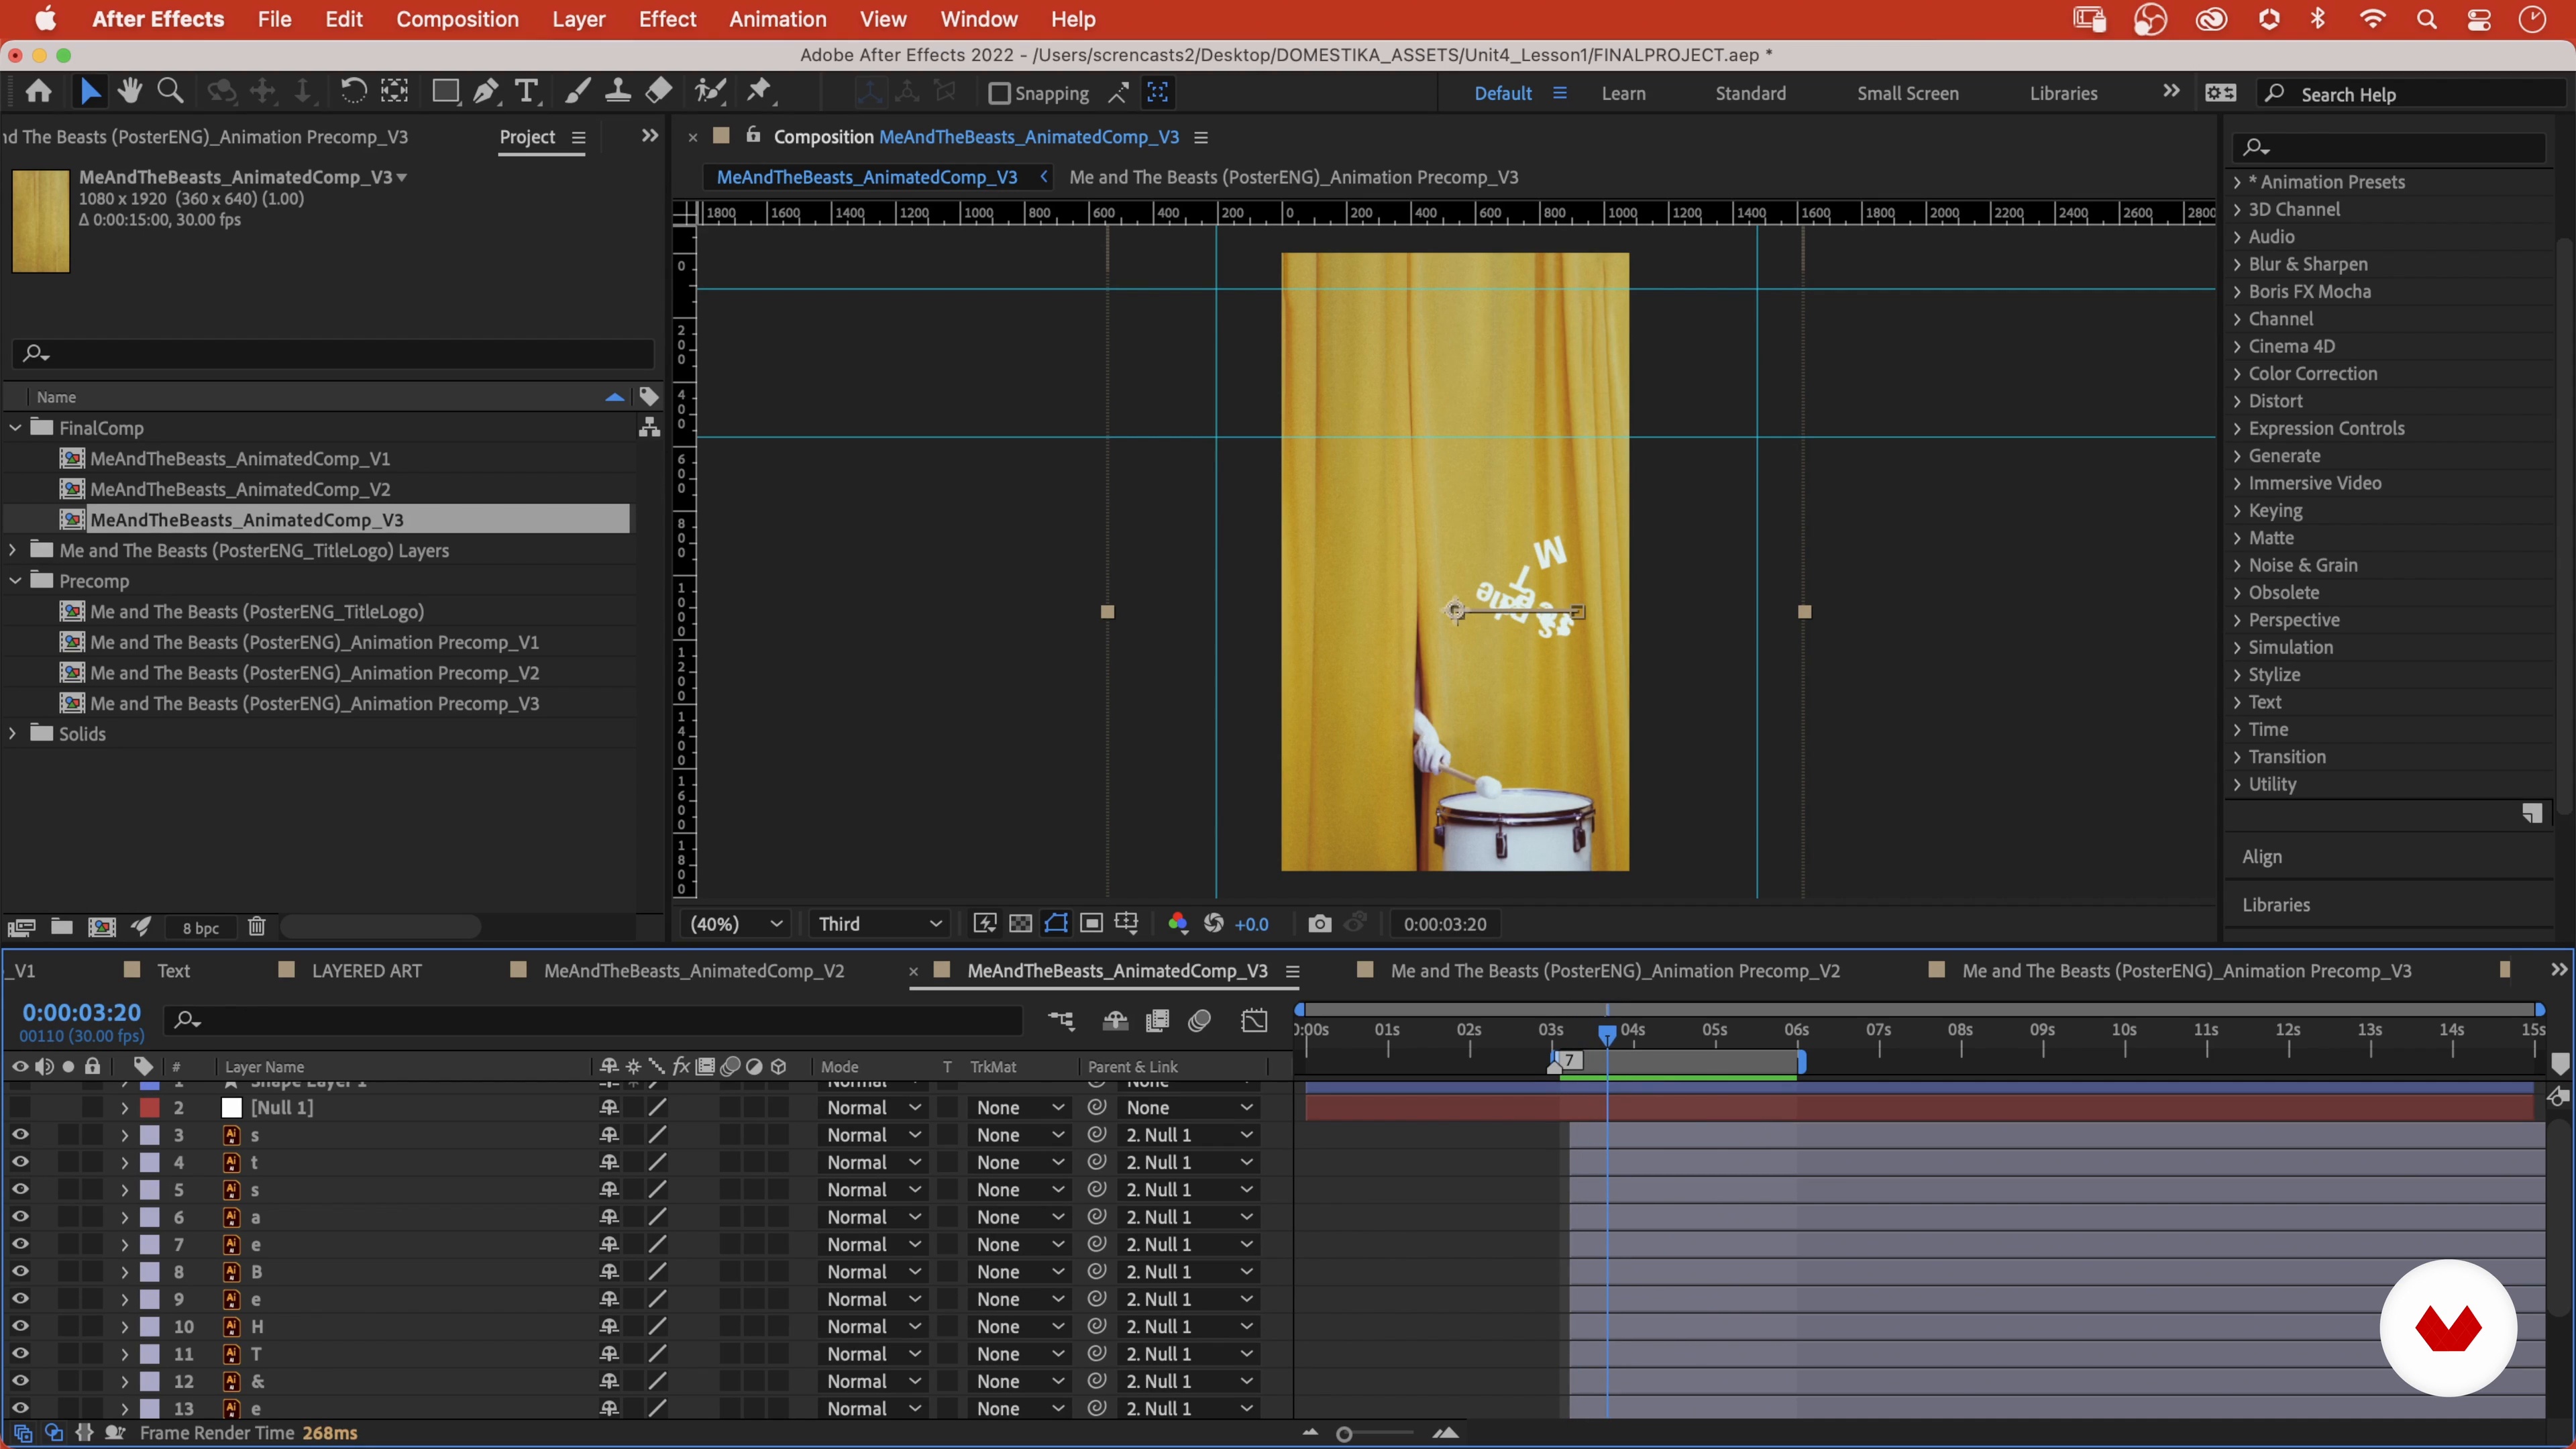2576x1449 pixels.
Task: Create new folder in Project panel
Action: point(61,927)
